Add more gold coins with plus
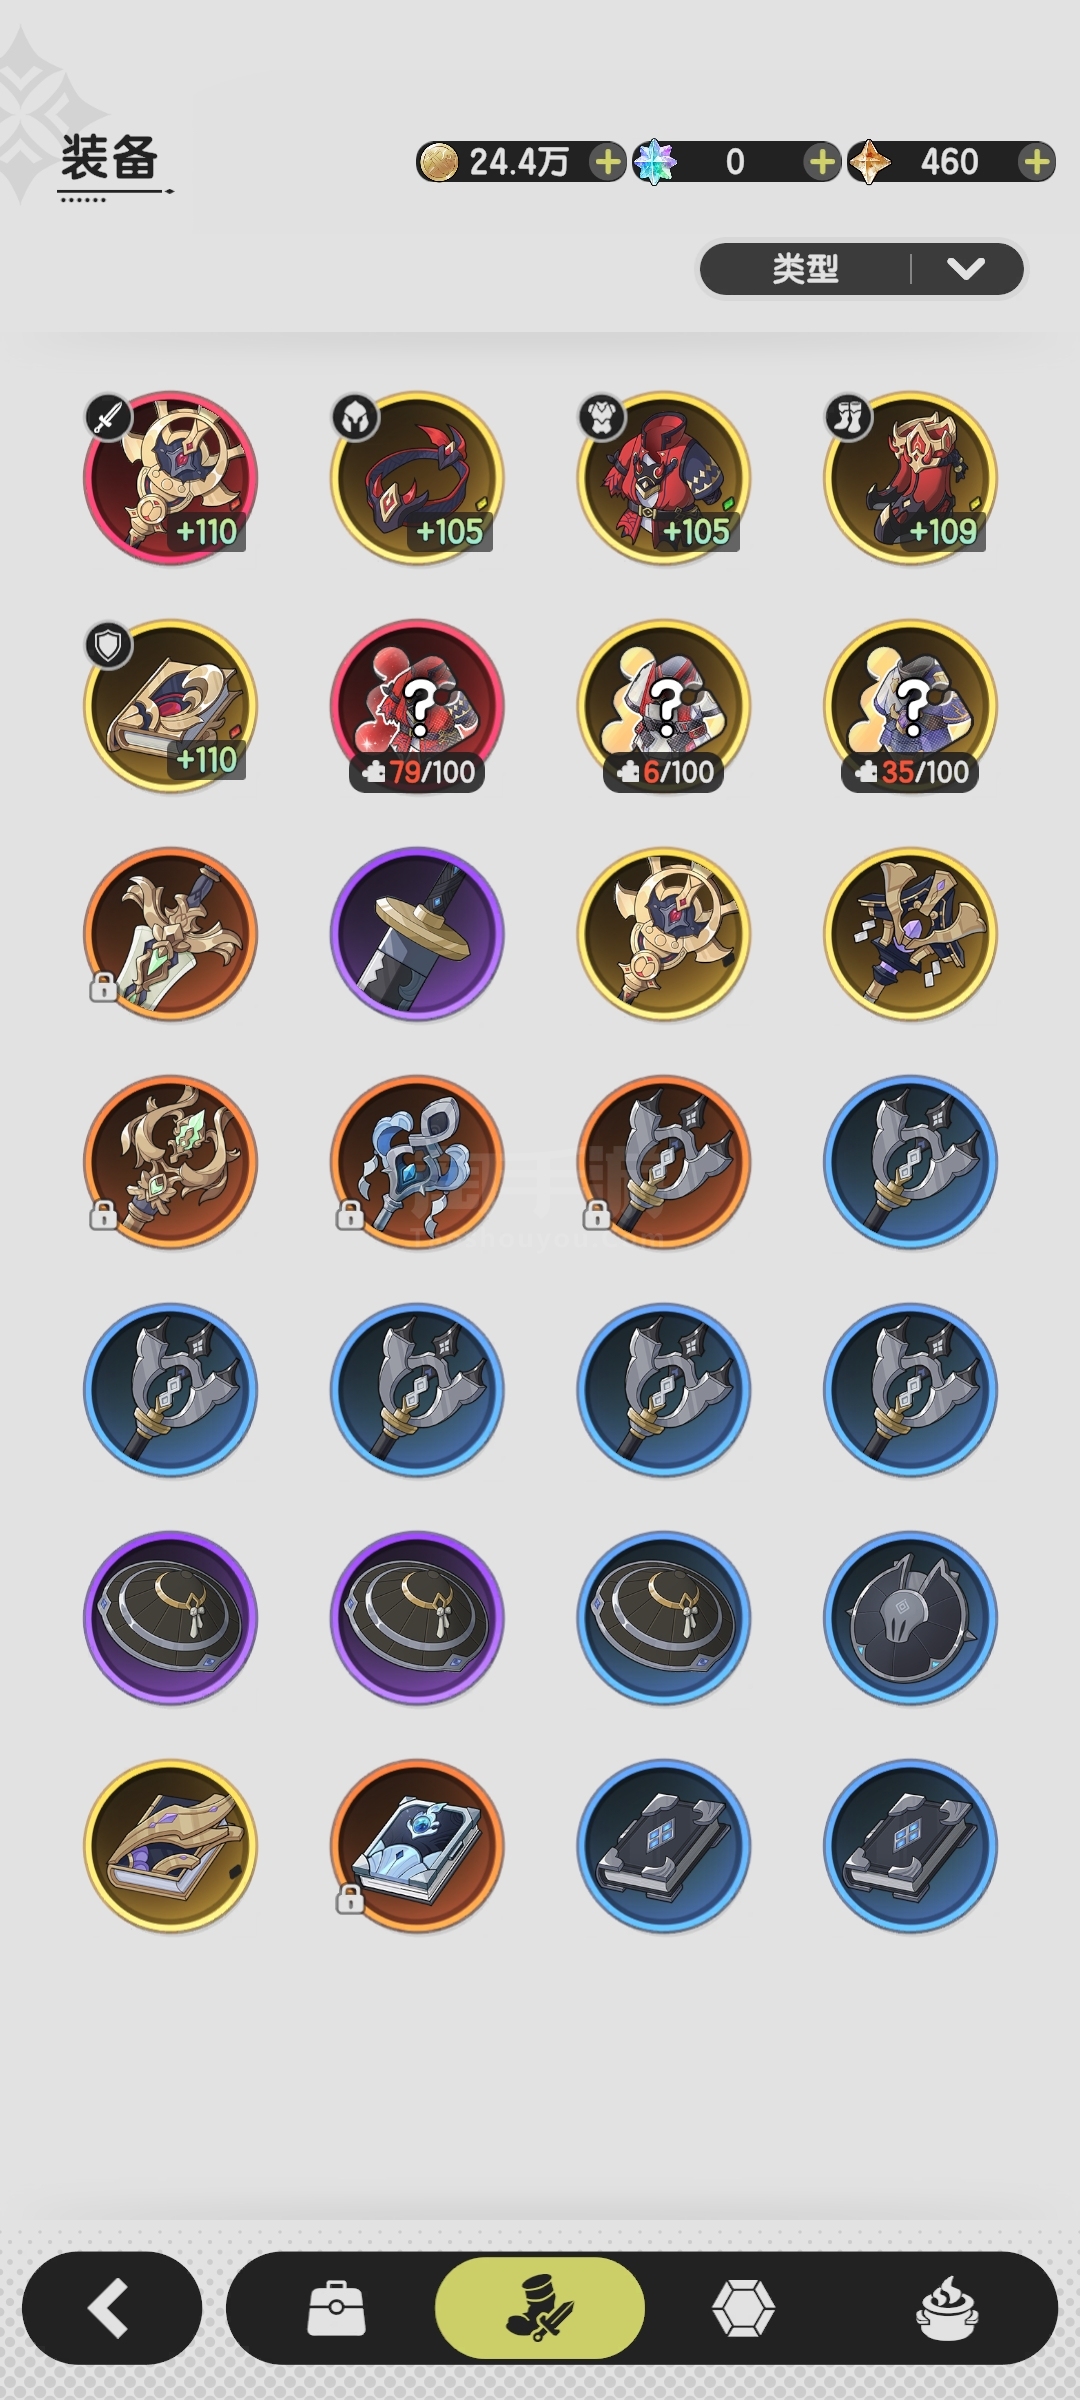Image resolution: width=1080 pixels, height=2400 pixels. tap(607, 161)
